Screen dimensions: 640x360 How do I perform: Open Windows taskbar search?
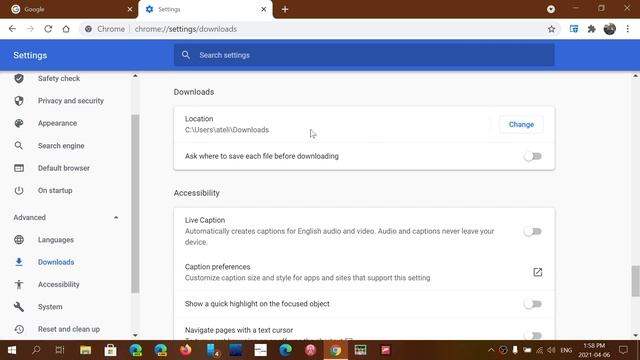pos(36,350)
